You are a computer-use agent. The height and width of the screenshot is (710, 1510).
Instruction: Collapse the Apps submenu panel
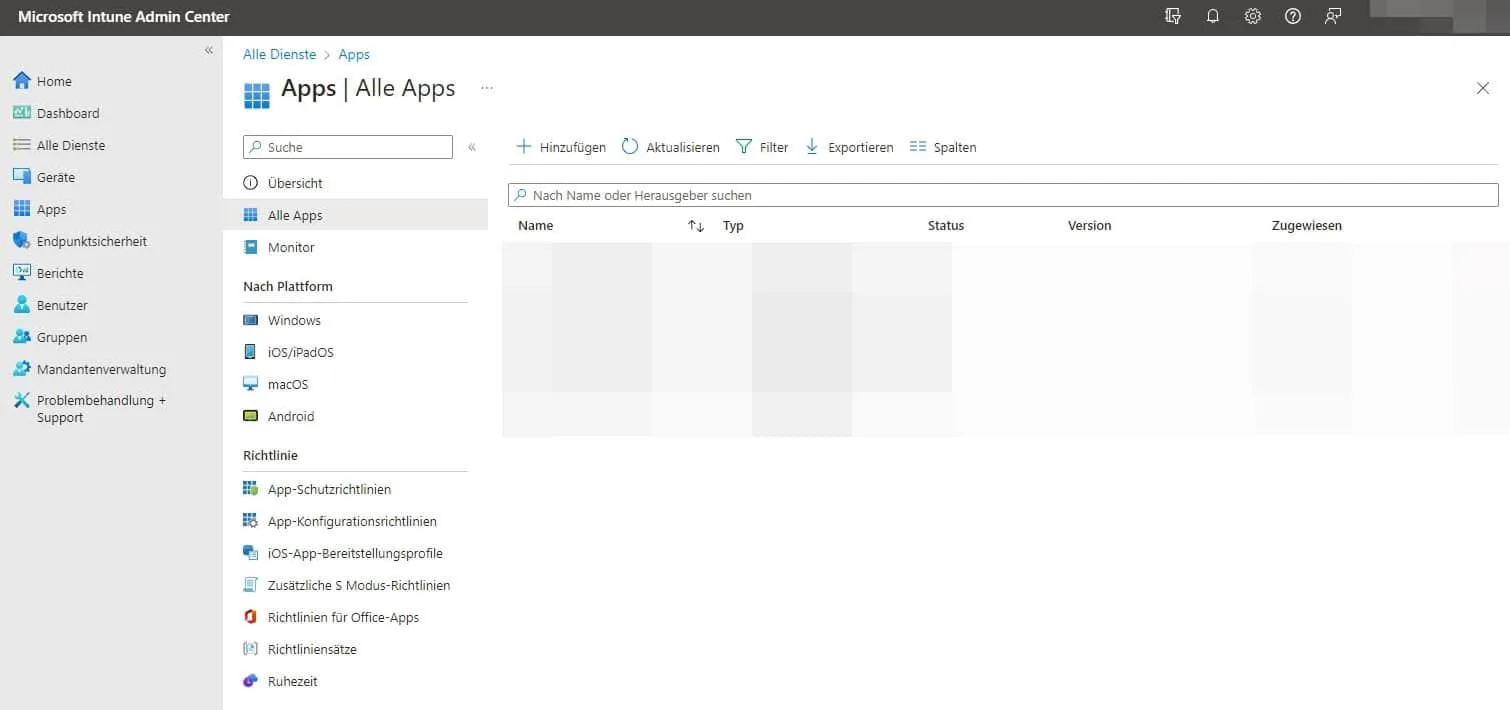[472, 147]
